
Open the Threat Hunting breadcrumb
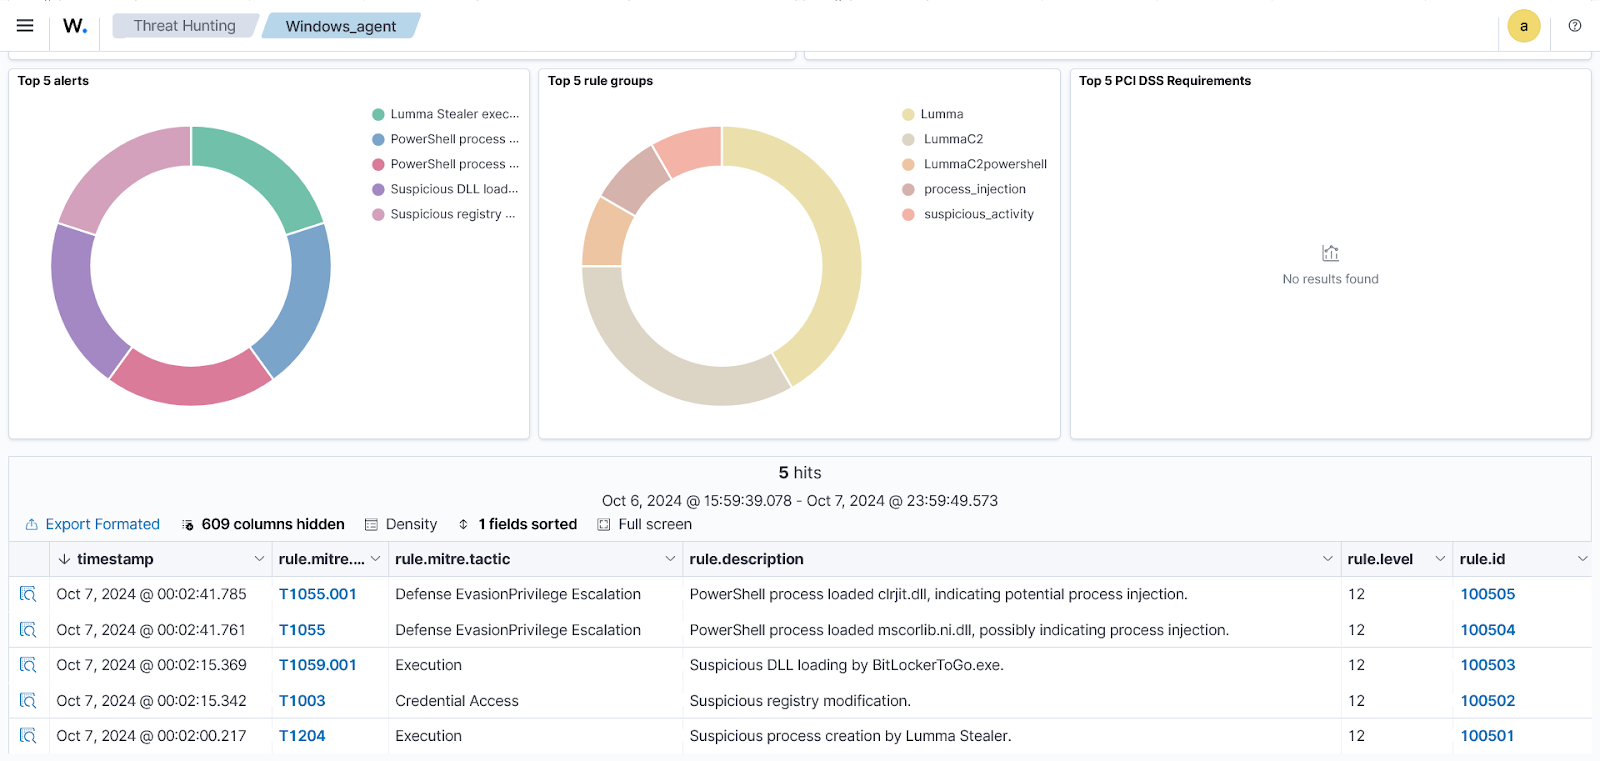185,26
